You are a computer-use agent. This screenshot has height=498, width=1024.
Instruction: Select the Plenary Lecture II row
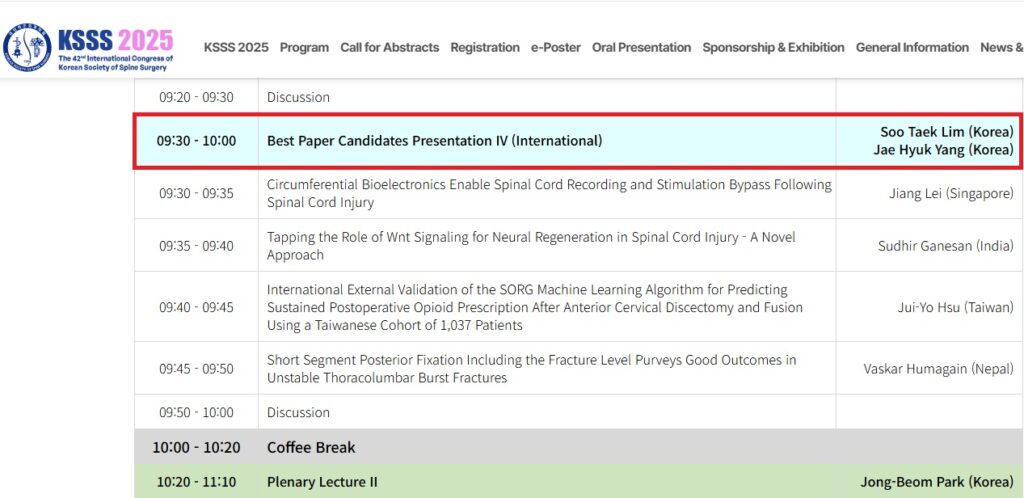click(x=579, y=482)
